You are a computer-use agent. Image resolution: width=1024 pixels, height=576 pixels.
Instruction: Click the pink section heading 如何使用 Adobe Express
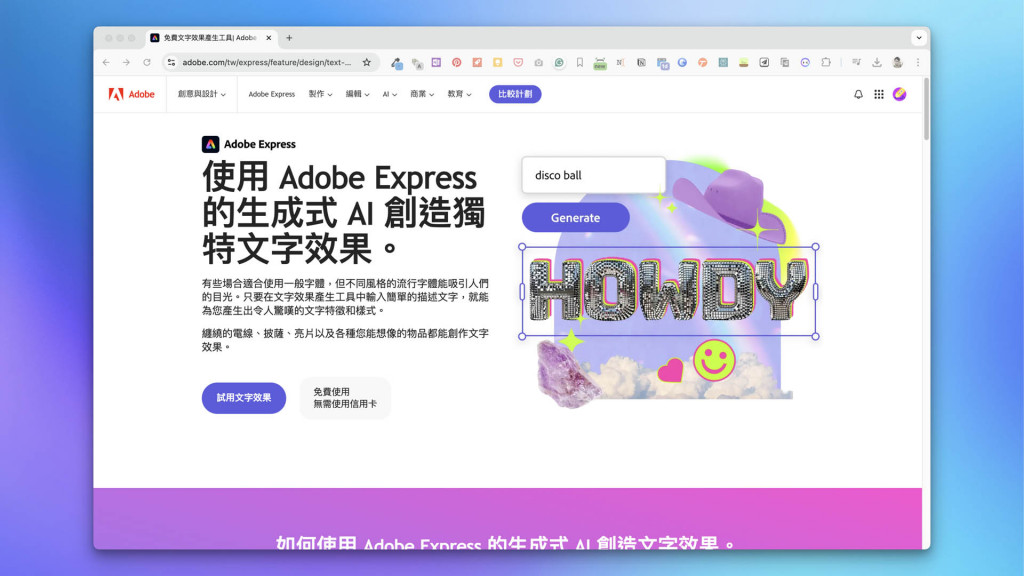click(505, 542)
